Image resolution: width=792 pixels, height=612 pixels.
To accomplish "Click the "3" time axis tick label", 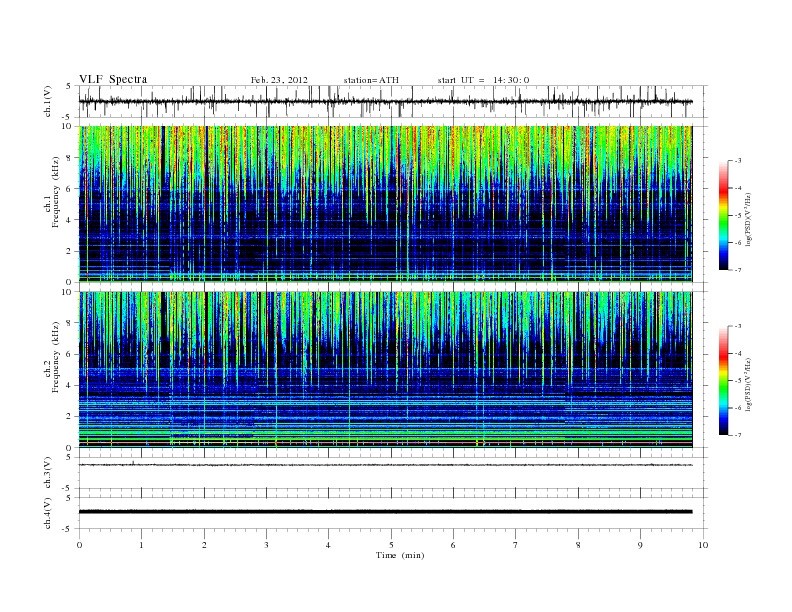I will pyautogui.click(x=266, y=545).
